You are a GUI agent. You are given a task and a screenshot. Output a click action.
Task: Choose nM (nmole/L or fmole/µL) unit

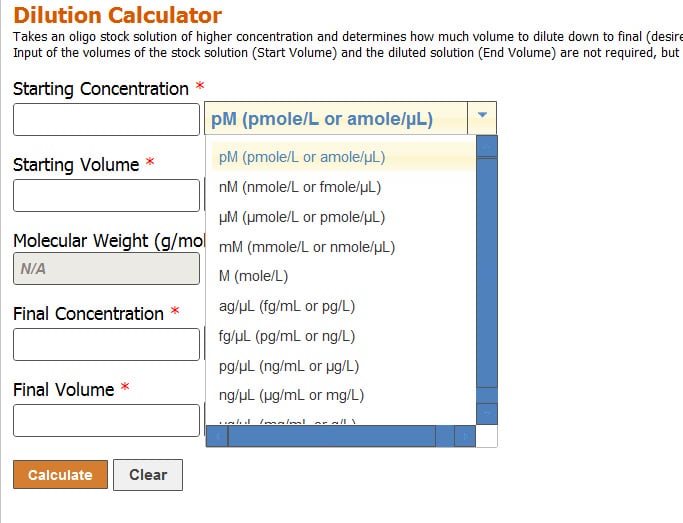300,187
